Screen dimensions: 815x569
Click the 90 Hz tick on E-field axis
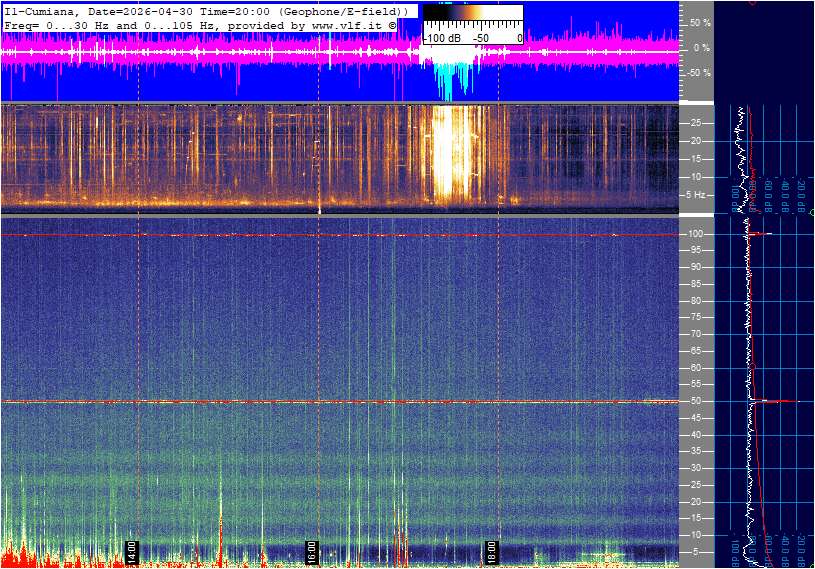point(695,267)
